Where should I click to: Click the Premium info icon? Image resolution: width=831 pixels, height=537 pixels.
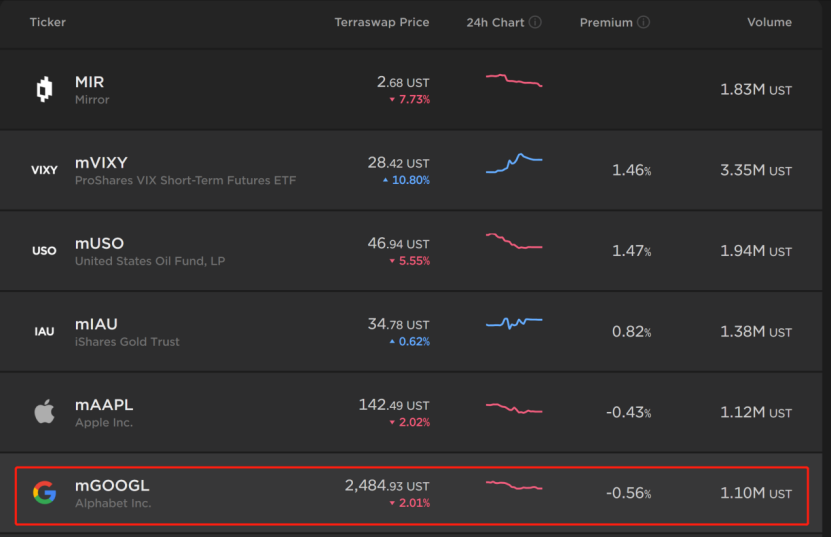point(643,22)
